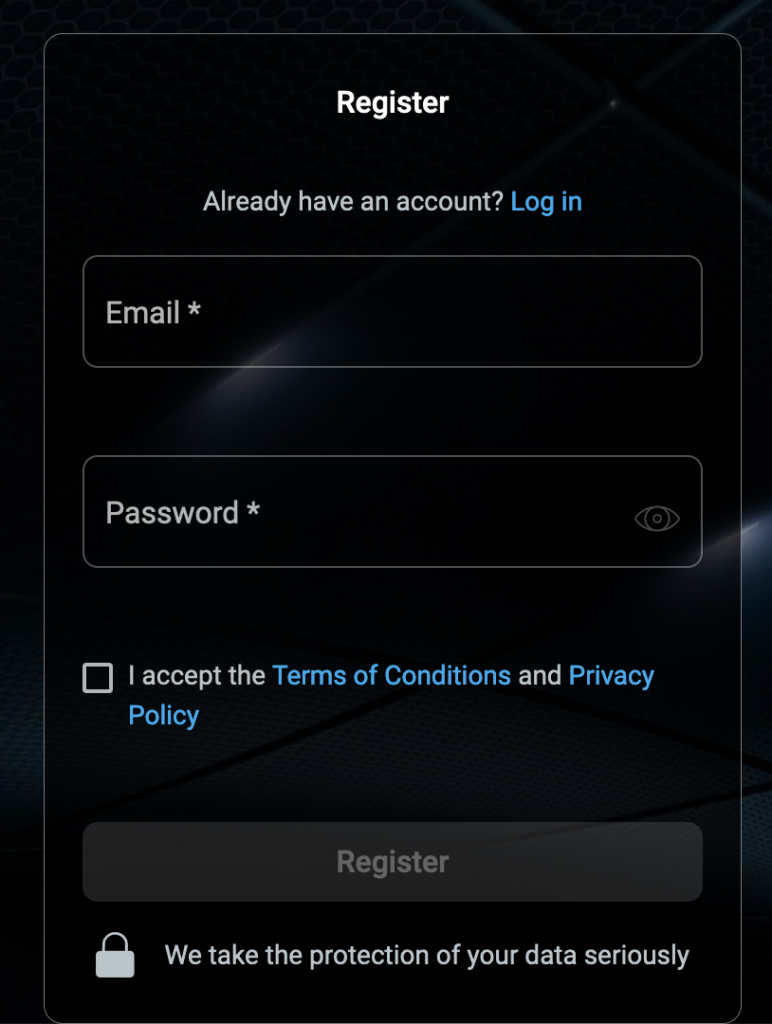Toggle the password visibility eye icon off

657,517
